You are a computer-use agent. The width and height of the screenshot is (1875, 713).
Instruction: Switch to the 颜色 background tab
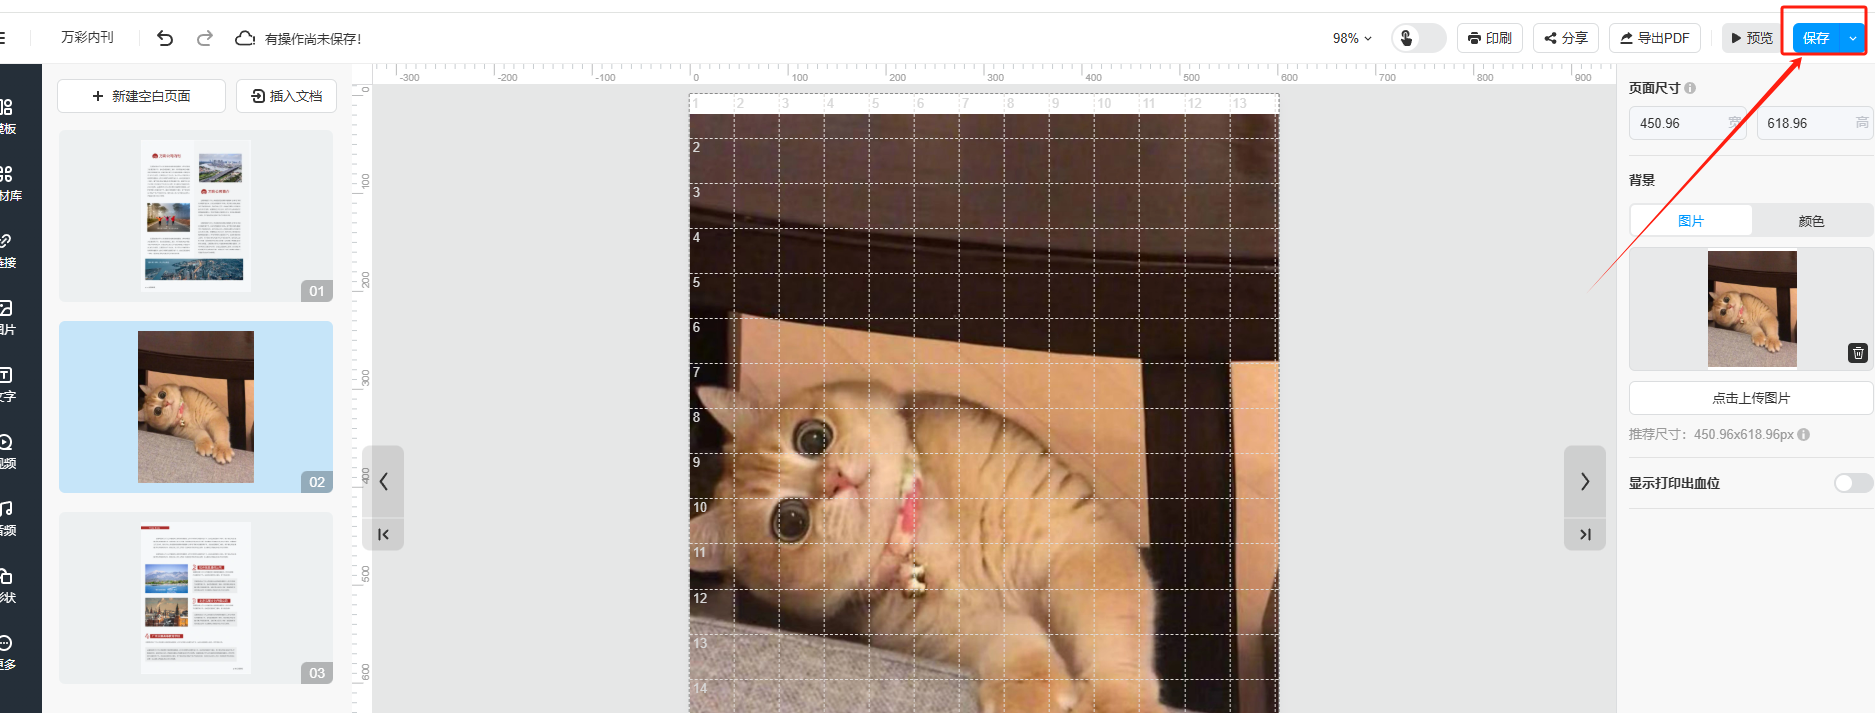click(x=1811, y=221)
